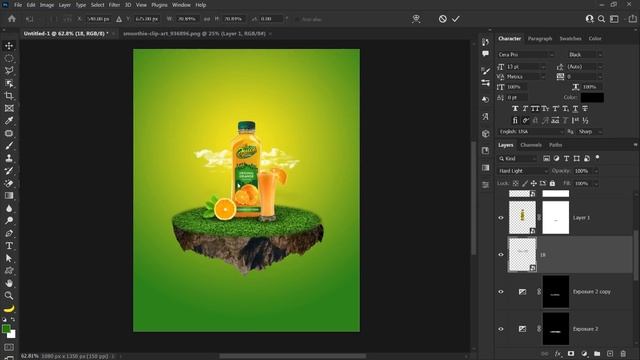Create a new layer group
This screenshot has width=640, height=360.
click(x=597, y=353)
